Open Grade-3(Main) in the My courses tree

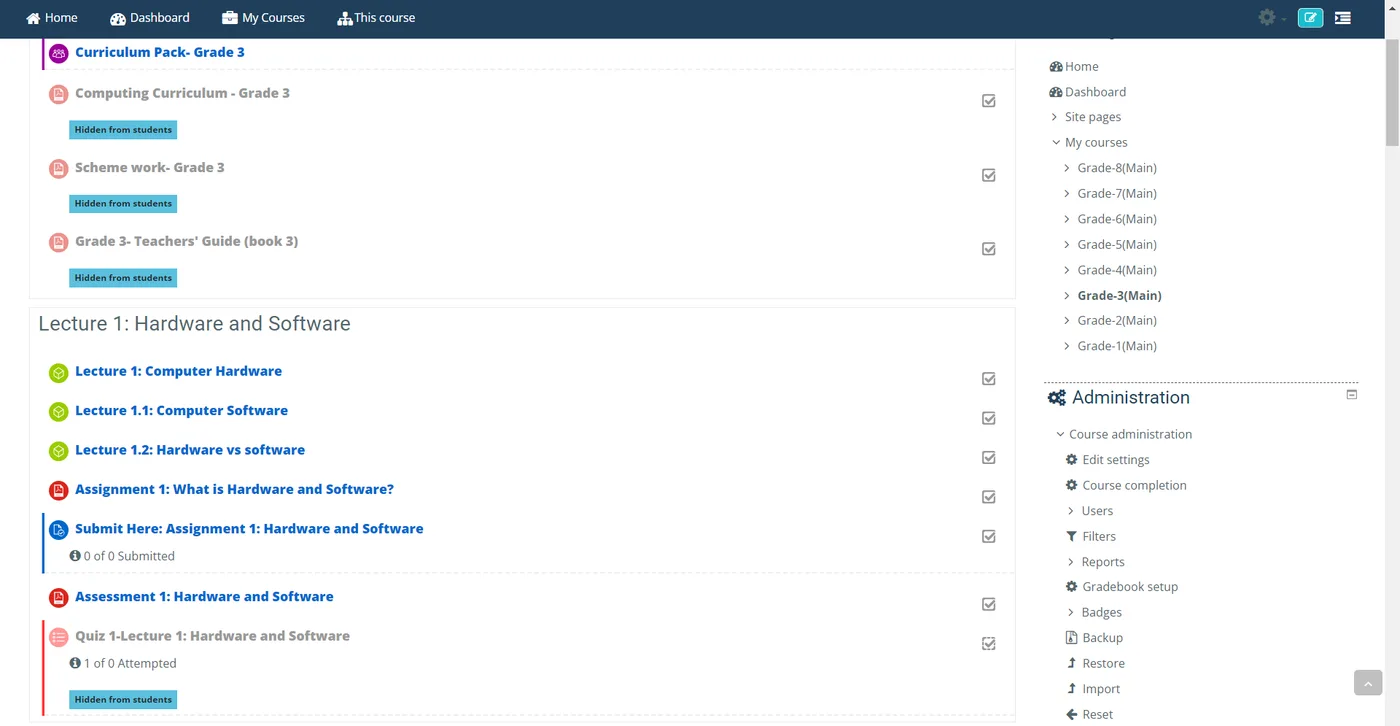point(1119,296)
